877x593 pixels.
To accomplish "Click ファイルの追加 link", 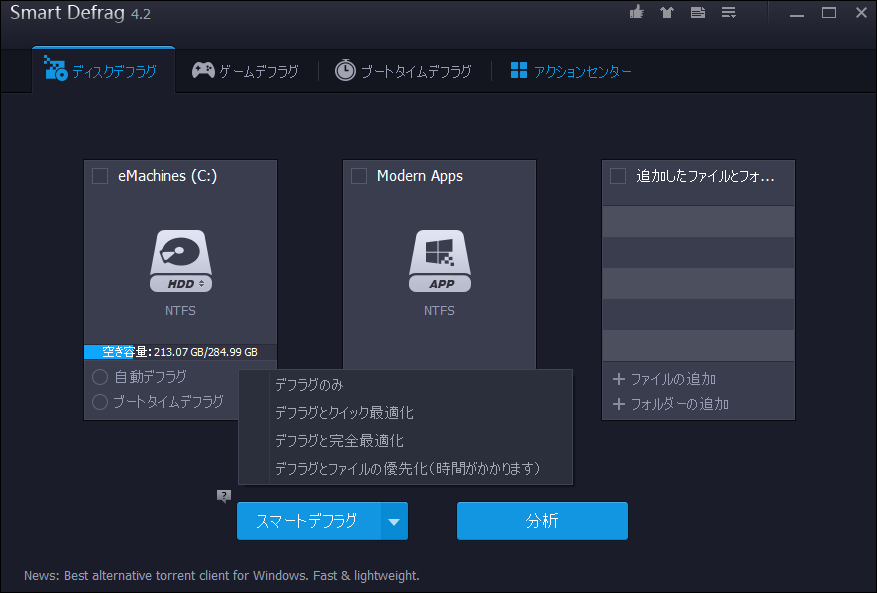I will [673, 379].
